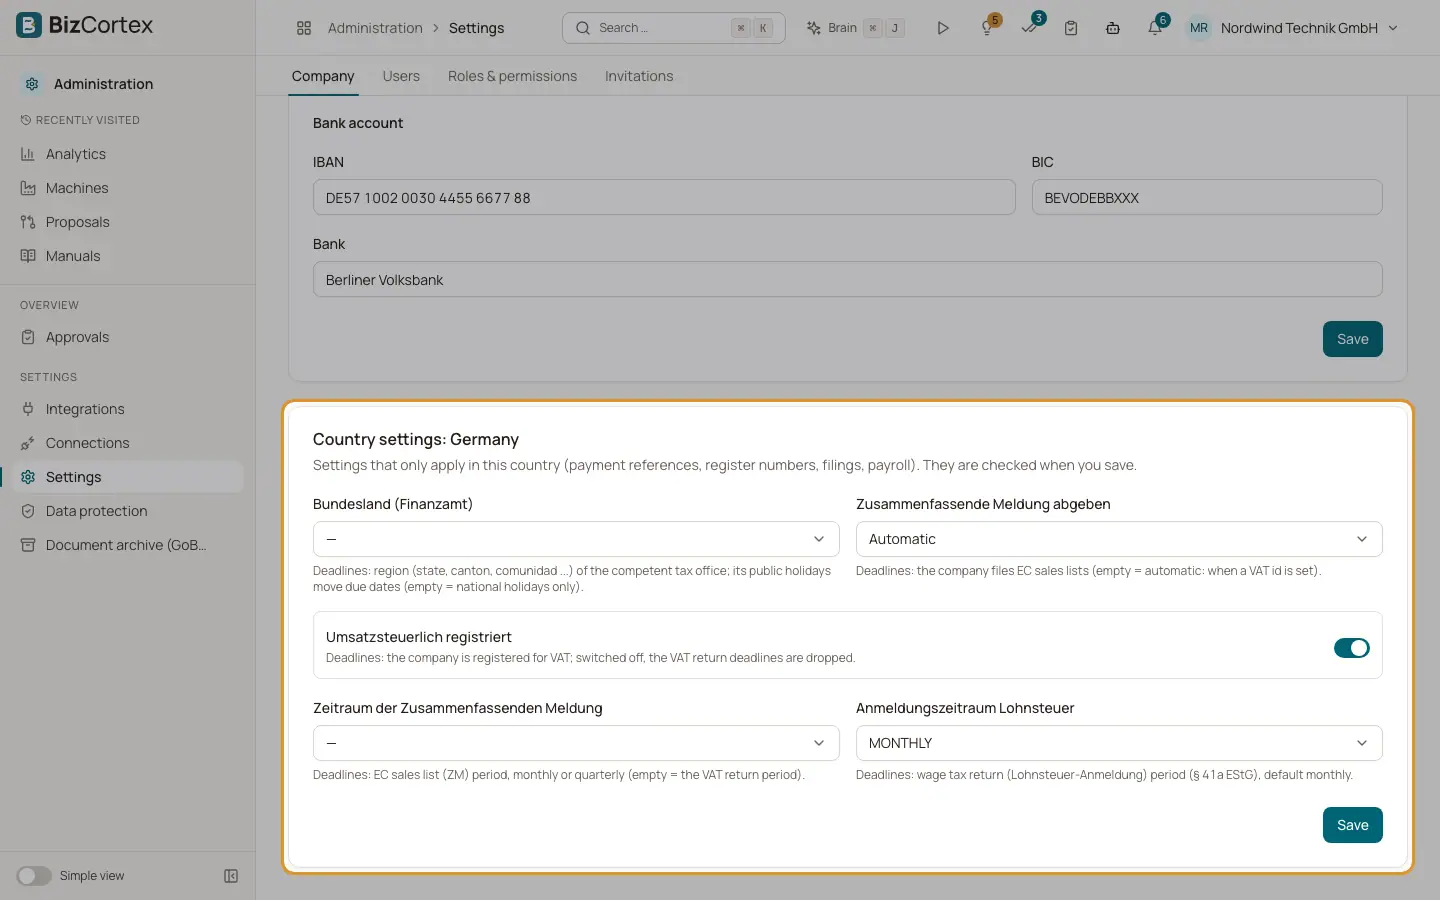Open the double-check tasks icon
The height and width of the screenshot is (900, 1440).
[x=1029, y=28]
